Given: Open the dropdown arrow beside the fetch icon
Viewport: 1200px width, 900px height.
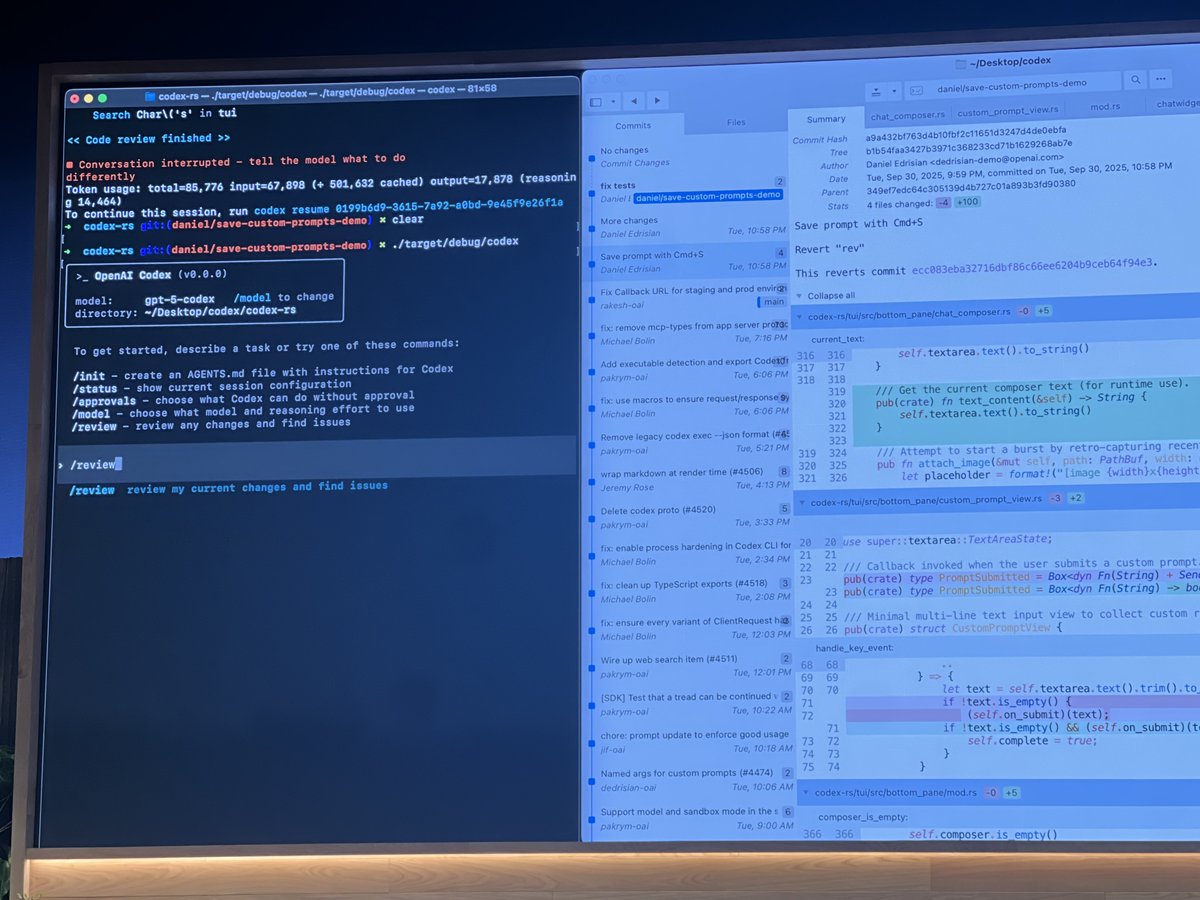Looking at the screenshot, I should pyautogui.click(x=893, y=91).
